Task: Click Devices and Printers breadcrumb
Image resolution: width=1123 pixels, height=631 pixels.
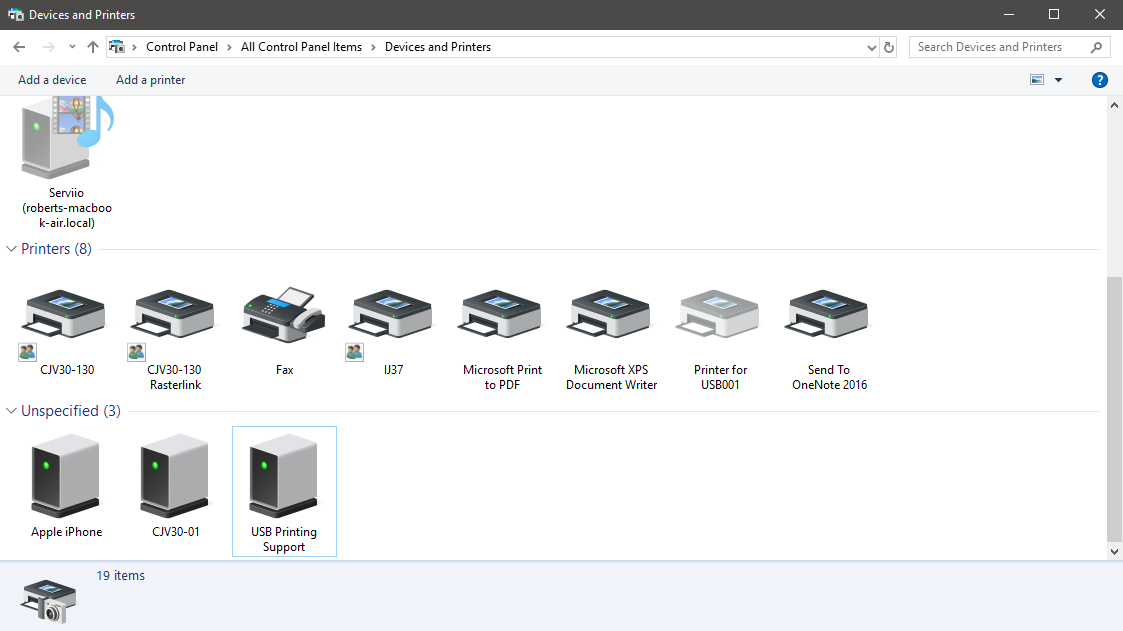Action: coord(438,47)
